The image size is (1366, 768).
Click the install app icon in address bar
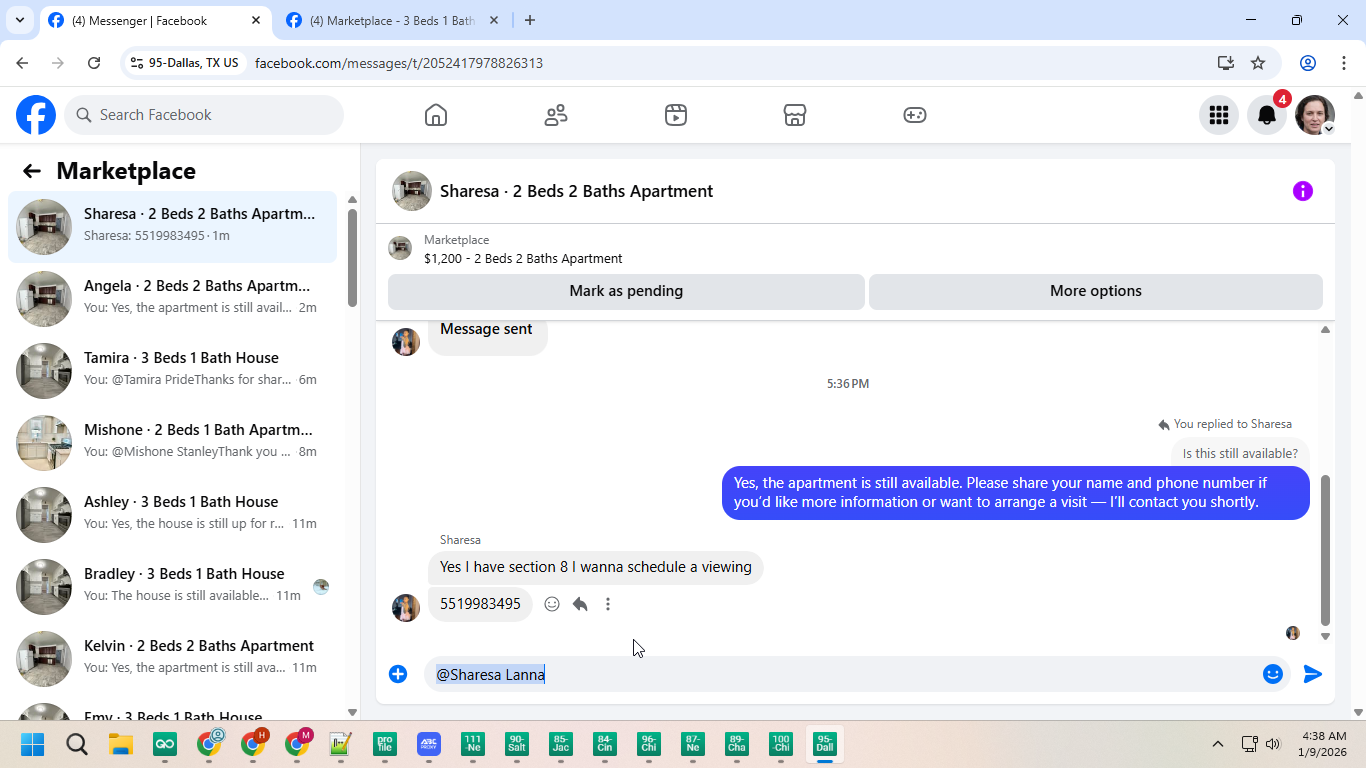coord(1226,63)
